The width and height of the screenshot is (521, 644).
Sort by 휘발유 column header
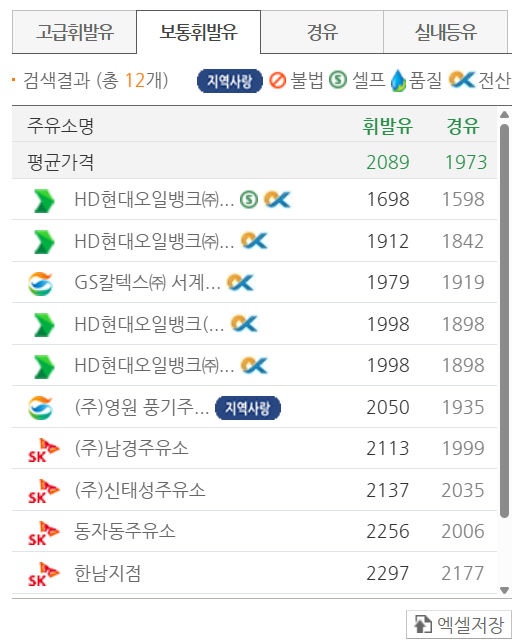pyautogui.click(x=388, y=126)
